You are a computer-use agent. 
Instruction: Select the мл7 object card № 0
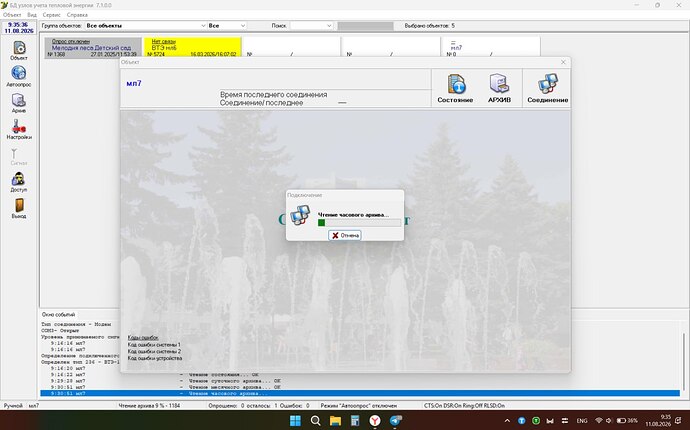[x=490, y=48]
